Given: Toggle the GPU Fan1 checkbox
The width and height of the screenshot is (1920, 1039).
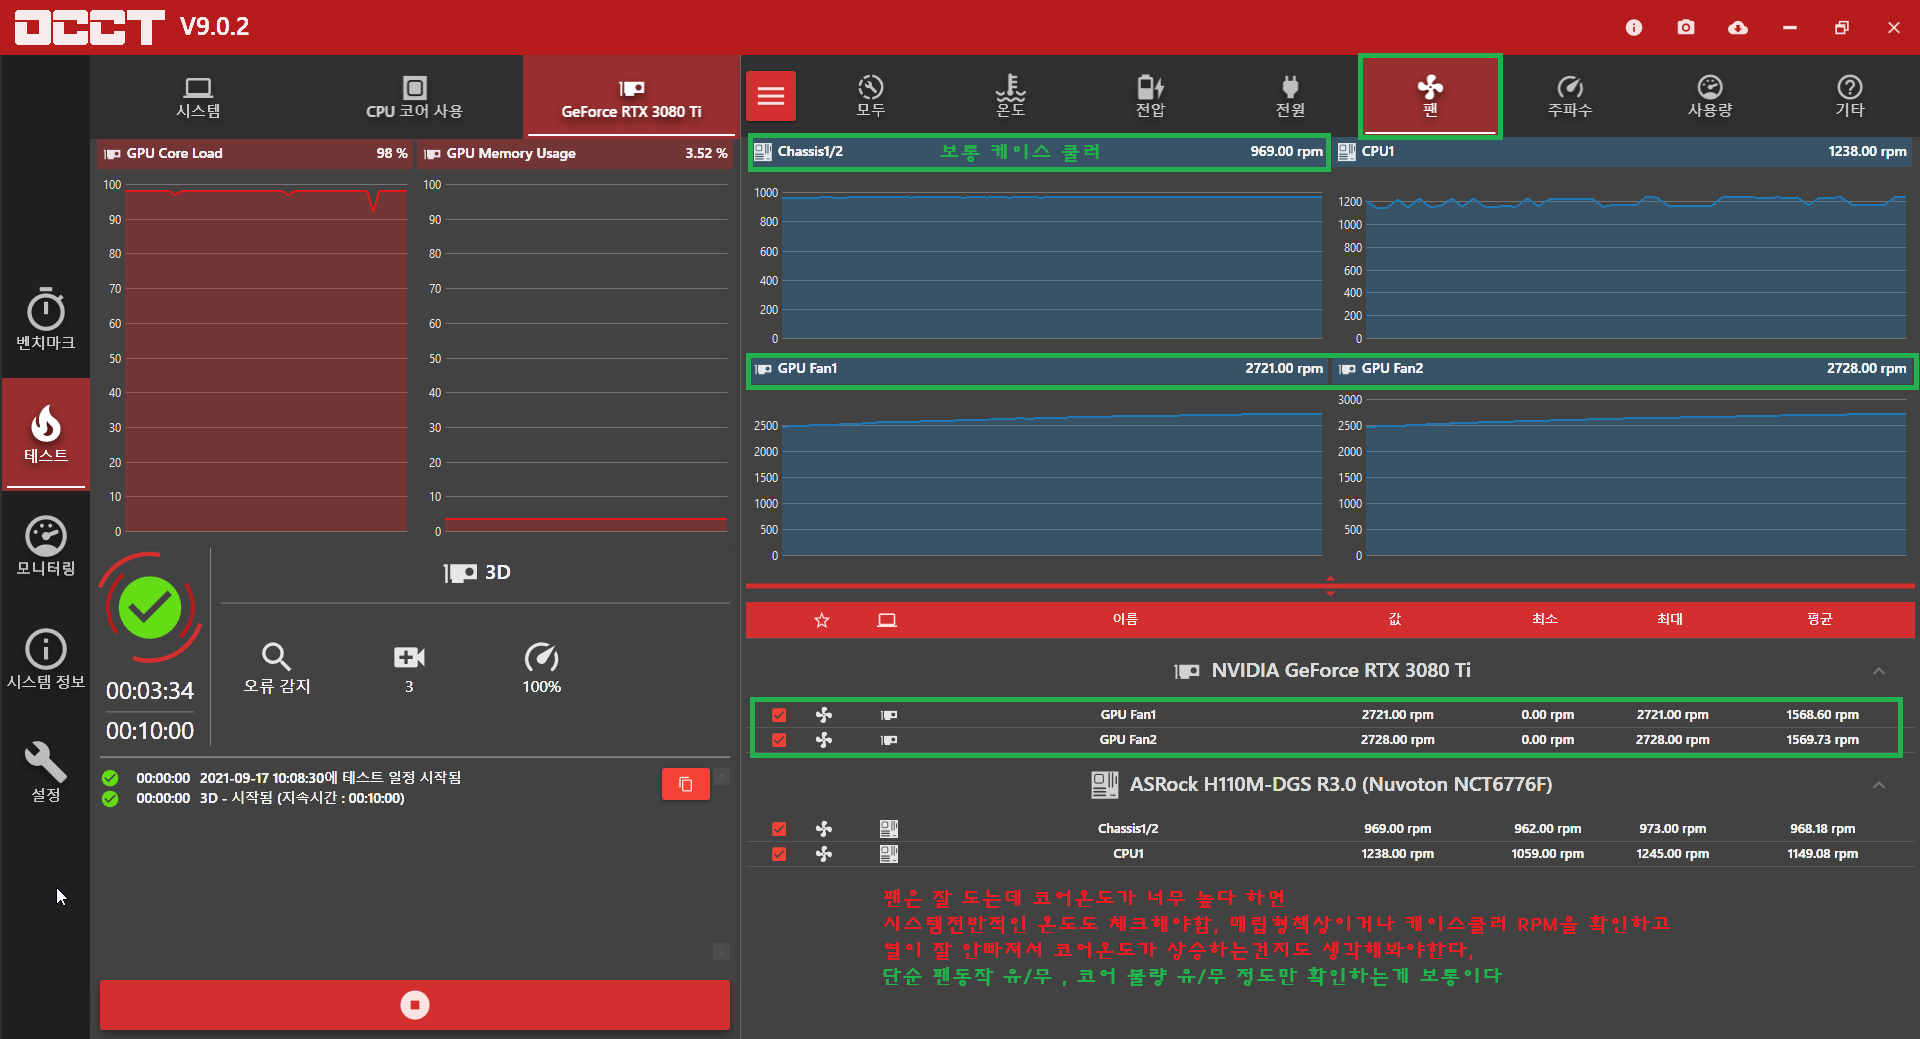Looking at the screenshot, I should pyautogui.click(x=779, y=714).
